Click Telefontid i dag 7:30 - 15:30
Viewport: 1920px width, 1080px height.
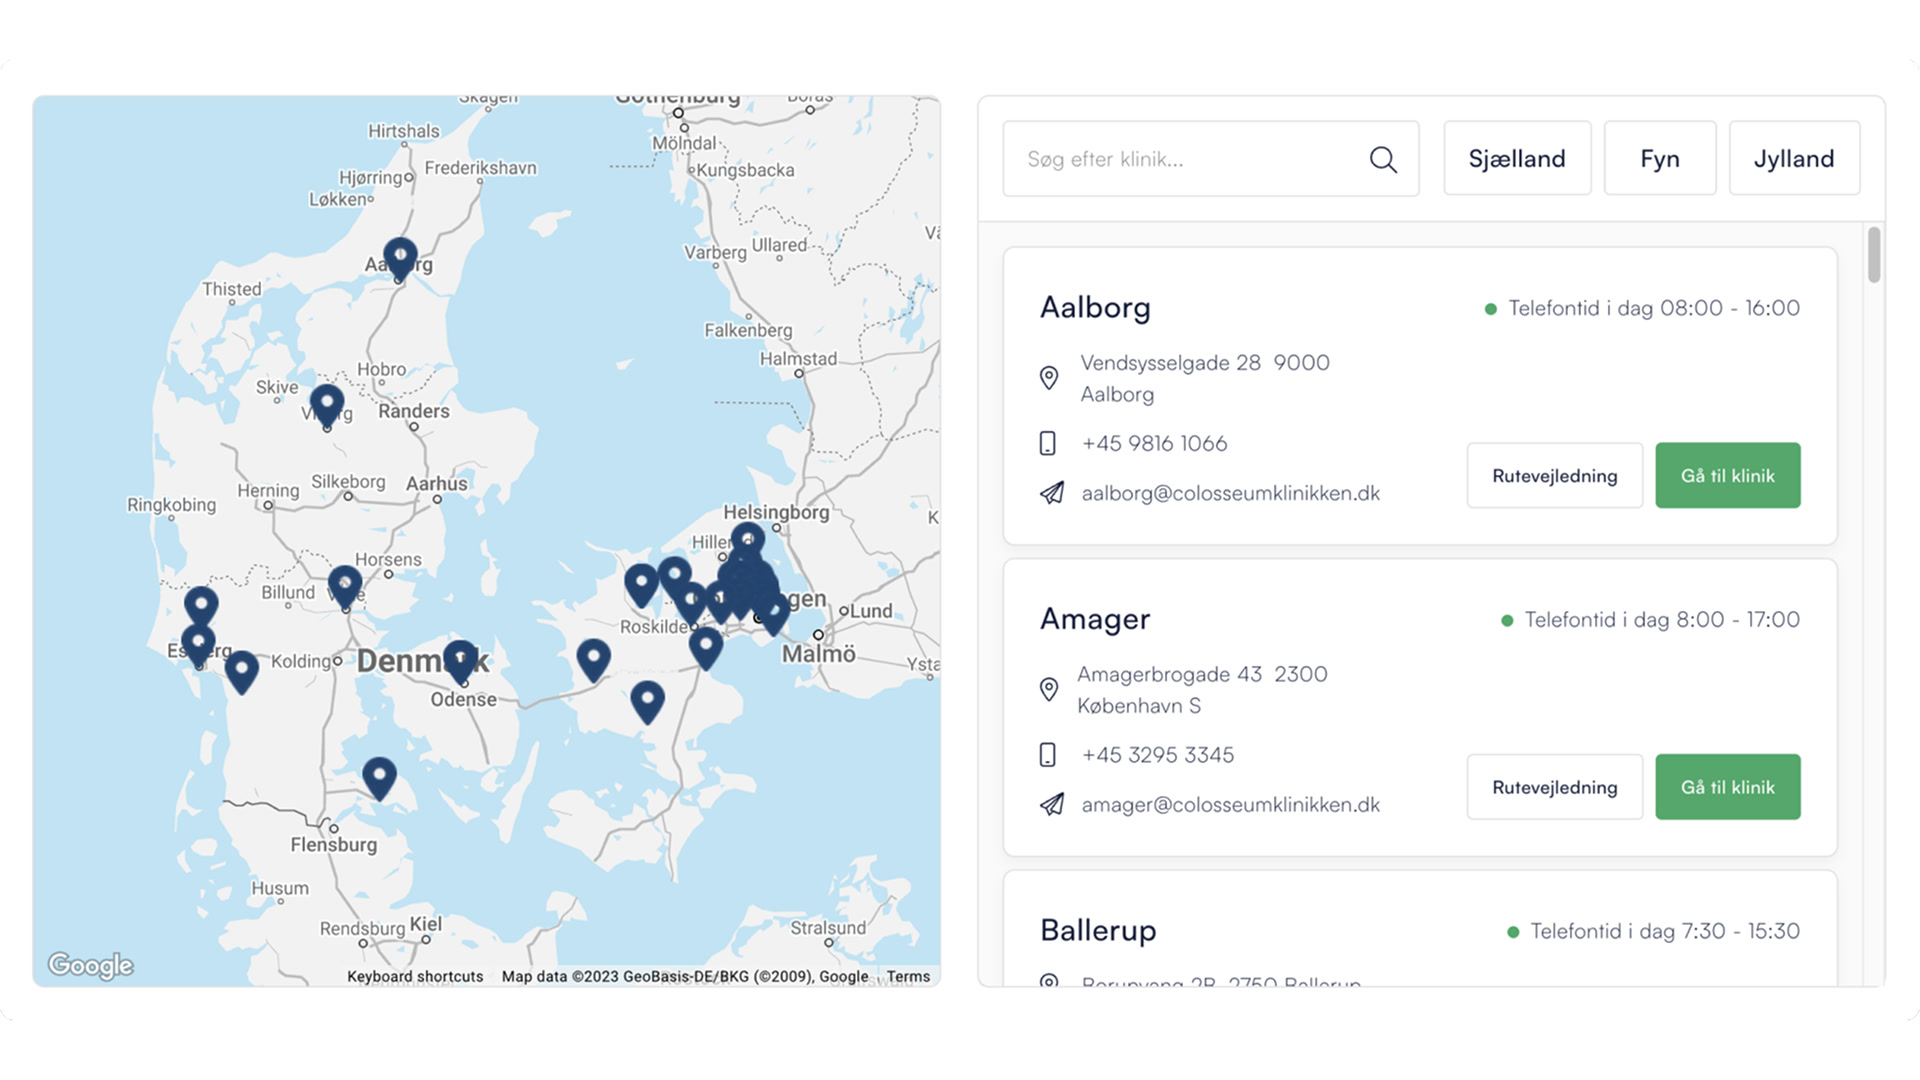(x=1665, y=931)
